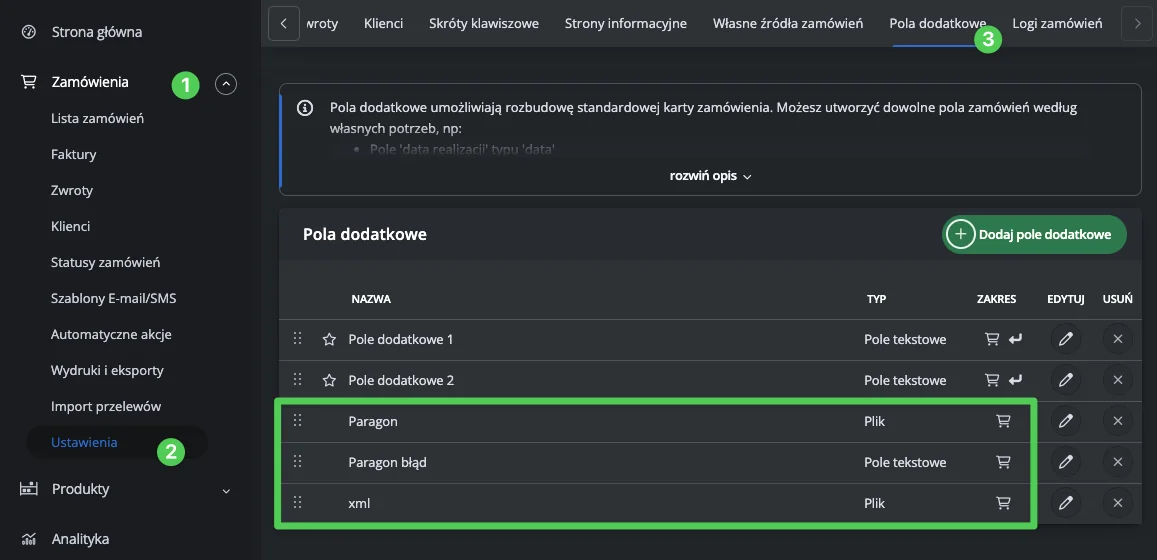This screenshot has height=560, width=1157.
Task: Click cart scope icon in Paragon błąd row
Action: pos(1004,463)
